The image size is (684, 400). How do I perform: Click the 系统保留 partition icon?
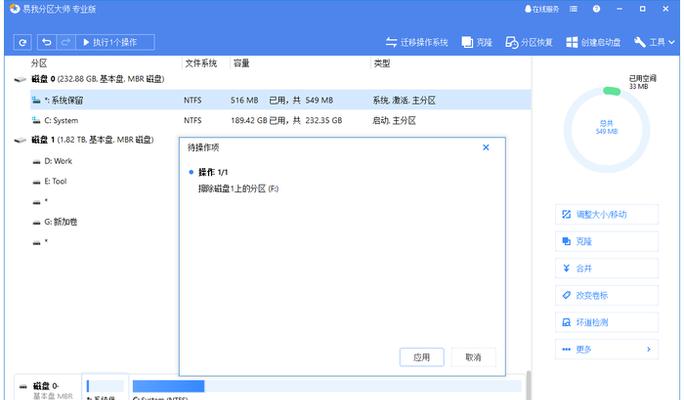point(36,100)
